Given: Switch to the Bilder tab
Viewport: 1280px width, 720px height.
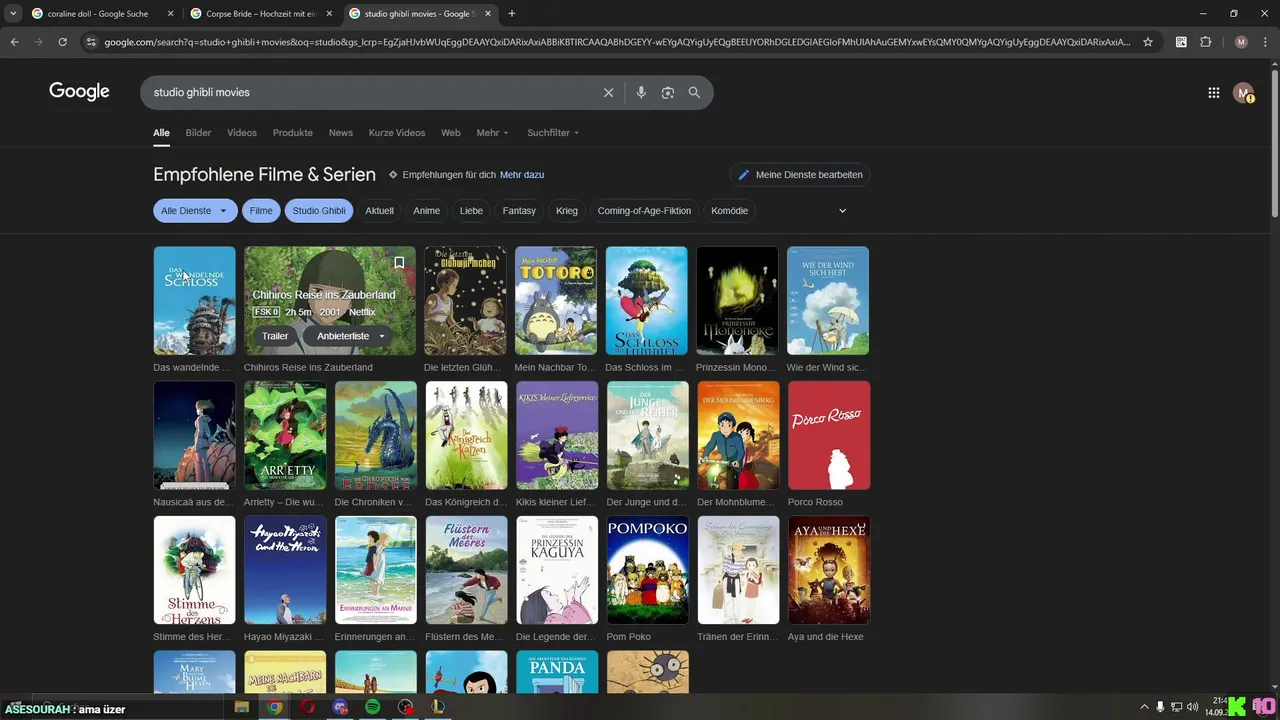Looking at the screenshot, I should [x=198, y=133].
